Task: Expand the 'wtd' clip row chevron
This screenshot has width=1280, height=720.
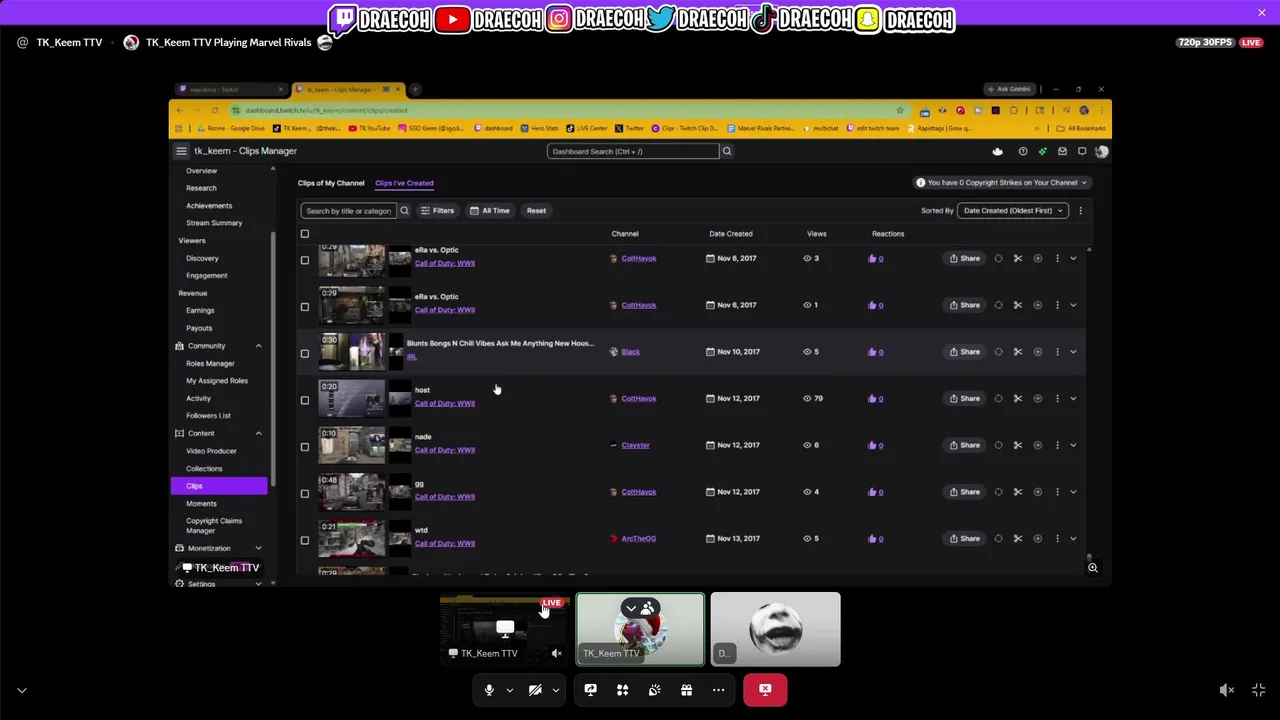Action: click(1073, 539)
